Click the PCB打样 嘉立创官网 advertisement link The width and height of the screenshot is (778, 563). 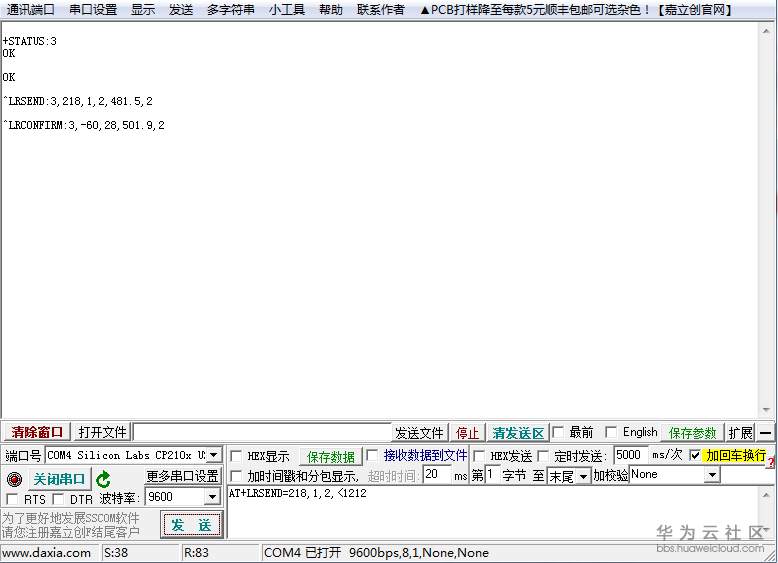[576, 9]
